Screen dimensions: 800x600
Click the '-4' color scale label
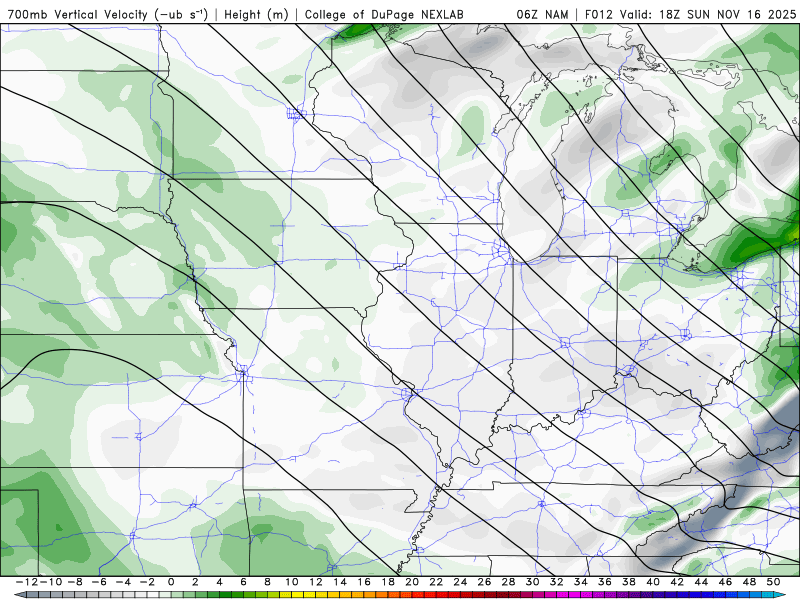coord(123,582)
